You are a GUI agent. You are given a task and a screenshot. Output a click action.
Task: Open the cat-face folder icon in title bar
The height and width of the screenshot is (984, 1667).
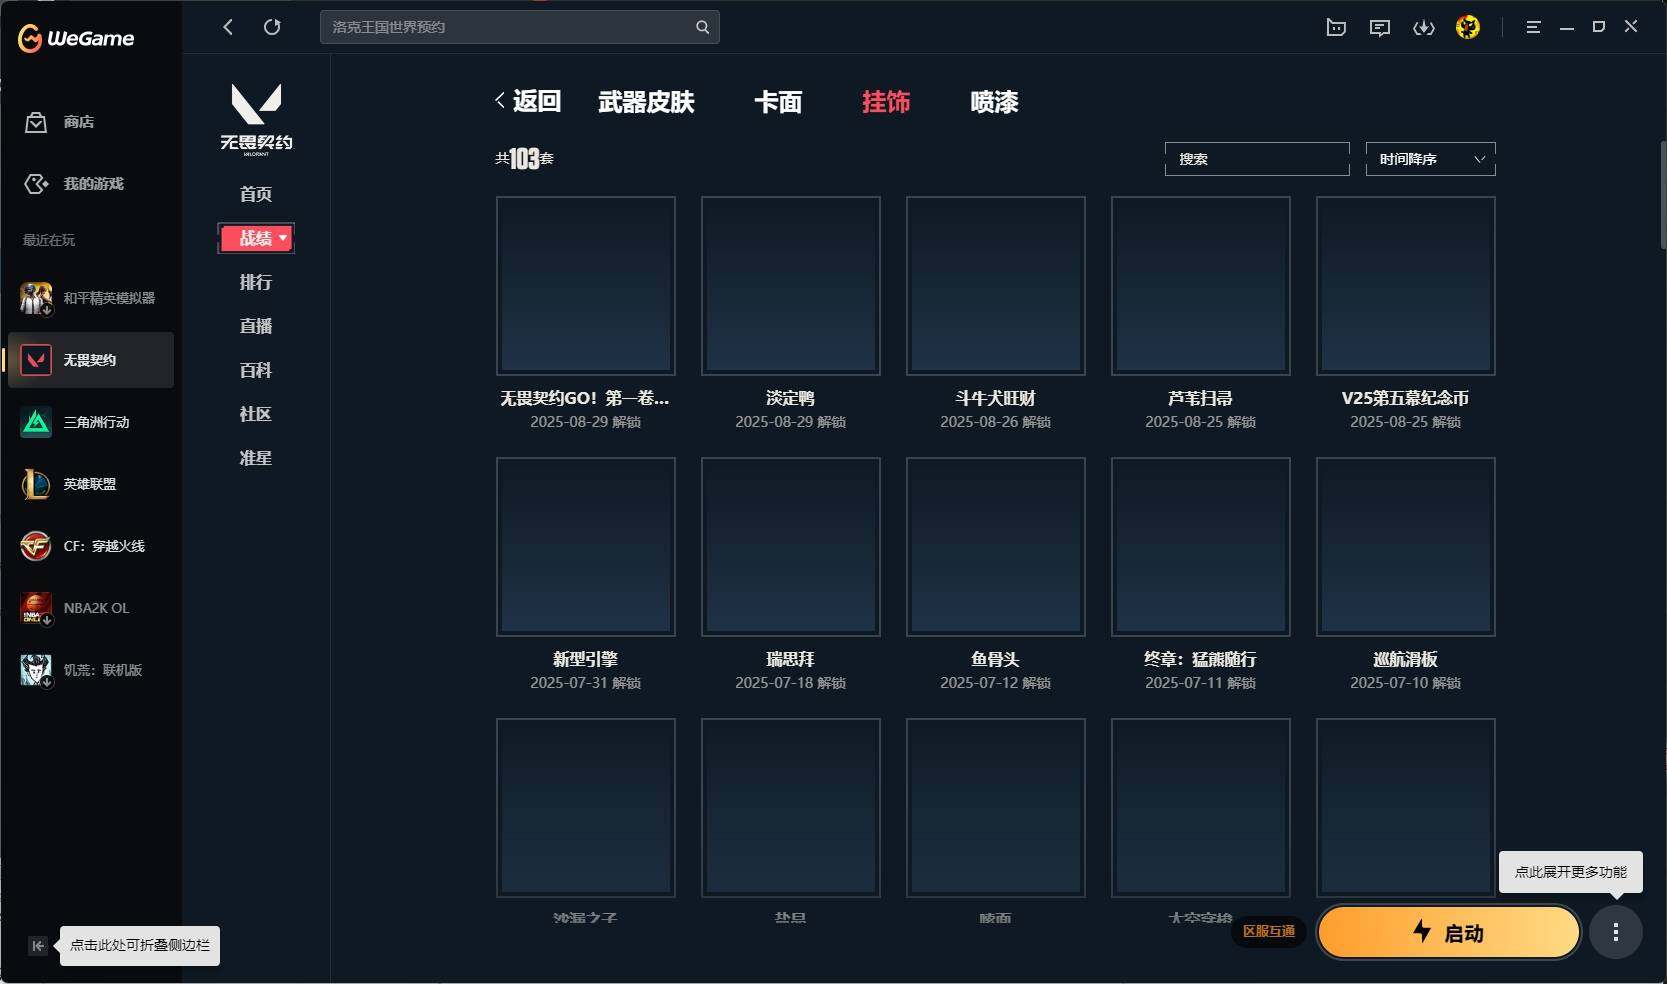click(x=1336, y=27)
